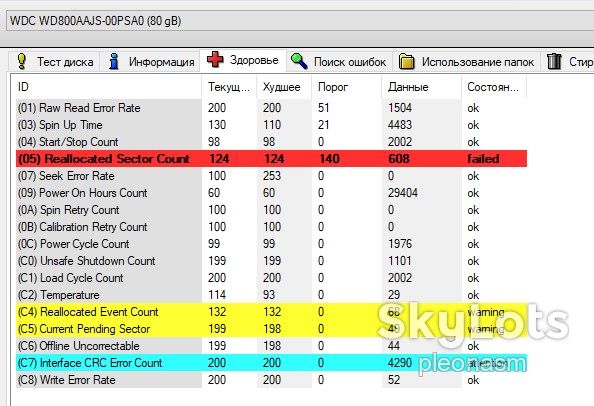
Task: Go to the Поиск ошибок tab
Action: [339, 61]
